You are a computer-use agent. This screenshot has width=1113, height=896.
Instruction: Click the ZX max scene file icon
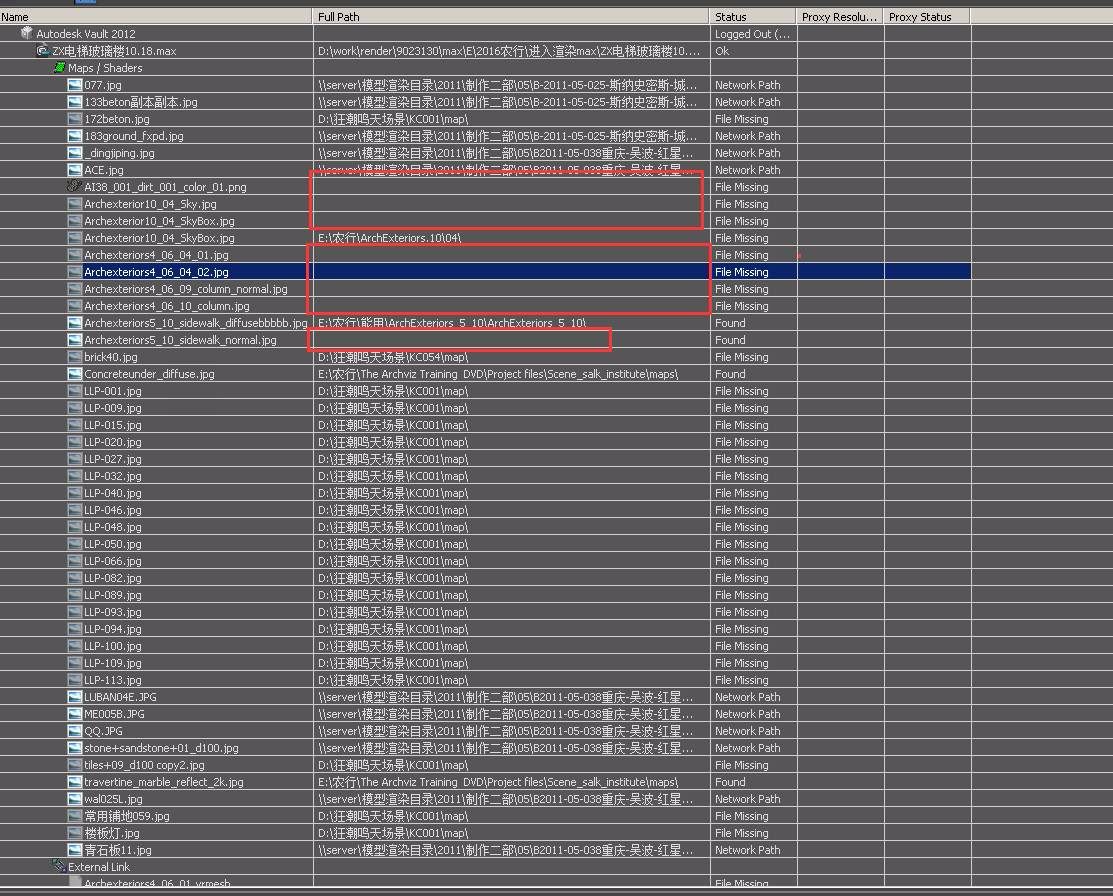[43, 50]
